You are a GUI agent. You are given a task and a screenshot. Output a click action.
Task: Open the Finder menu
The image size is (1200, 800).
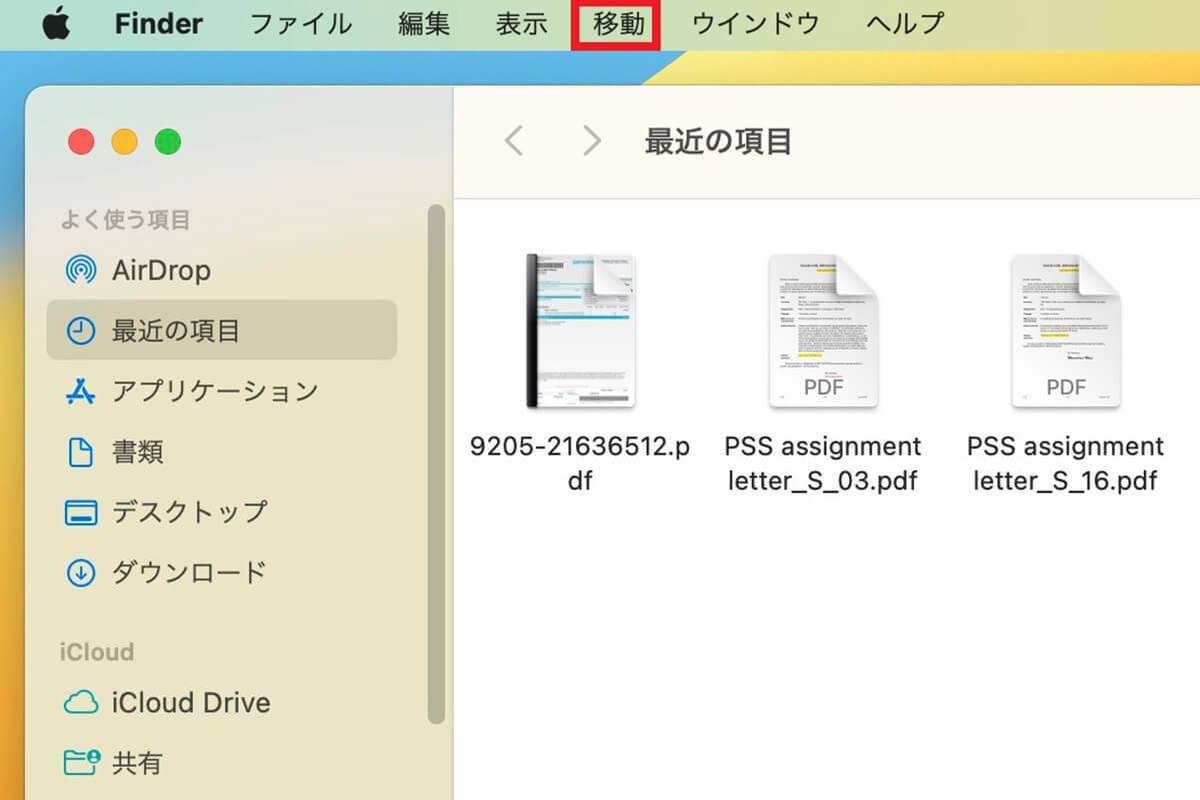pos(160,24)
